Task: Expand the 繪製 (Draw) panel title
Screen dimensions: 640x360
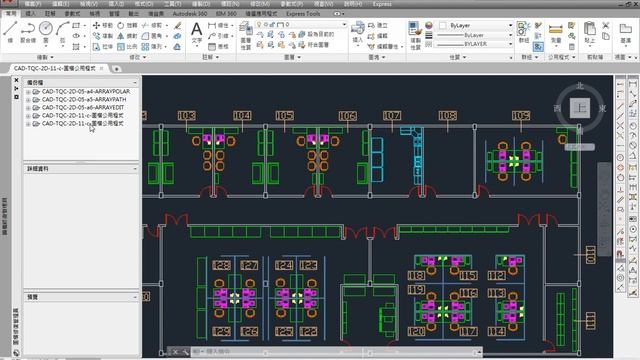Action: point(45,57)
